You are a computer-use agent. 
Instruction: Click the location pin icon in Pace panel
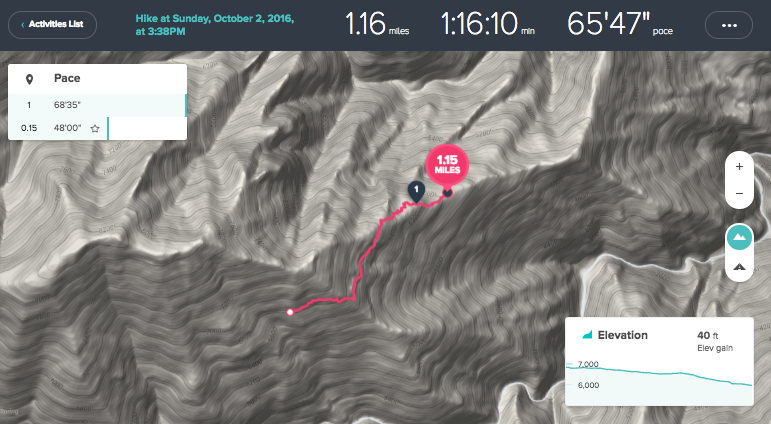30,79
